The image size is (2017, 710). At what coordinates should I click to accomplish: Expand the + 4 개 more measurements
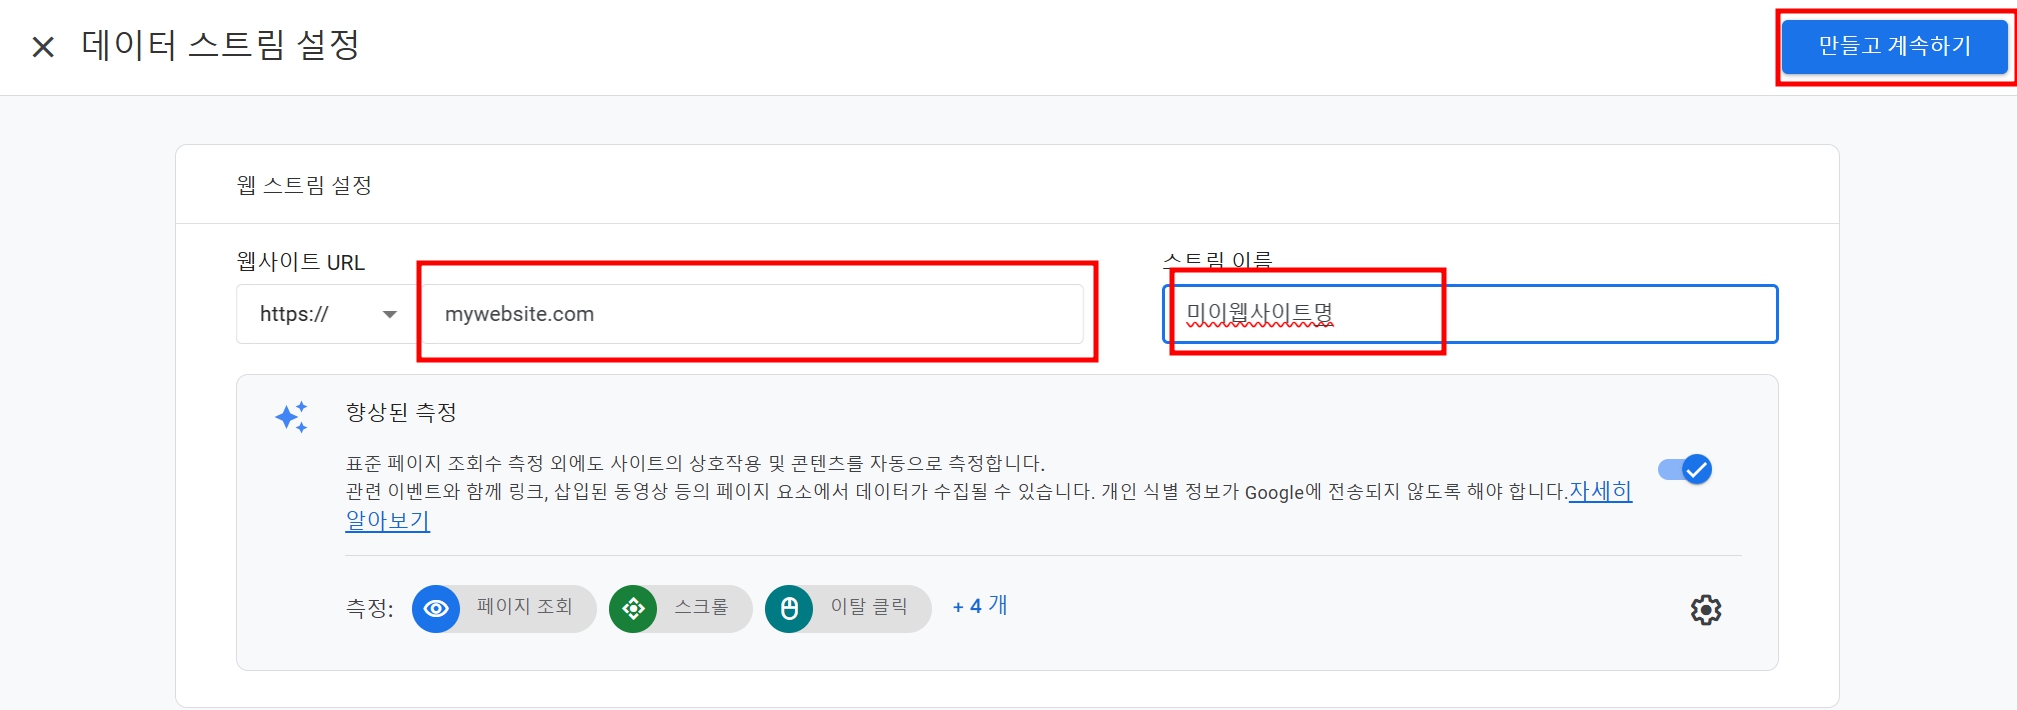point(980,606)
